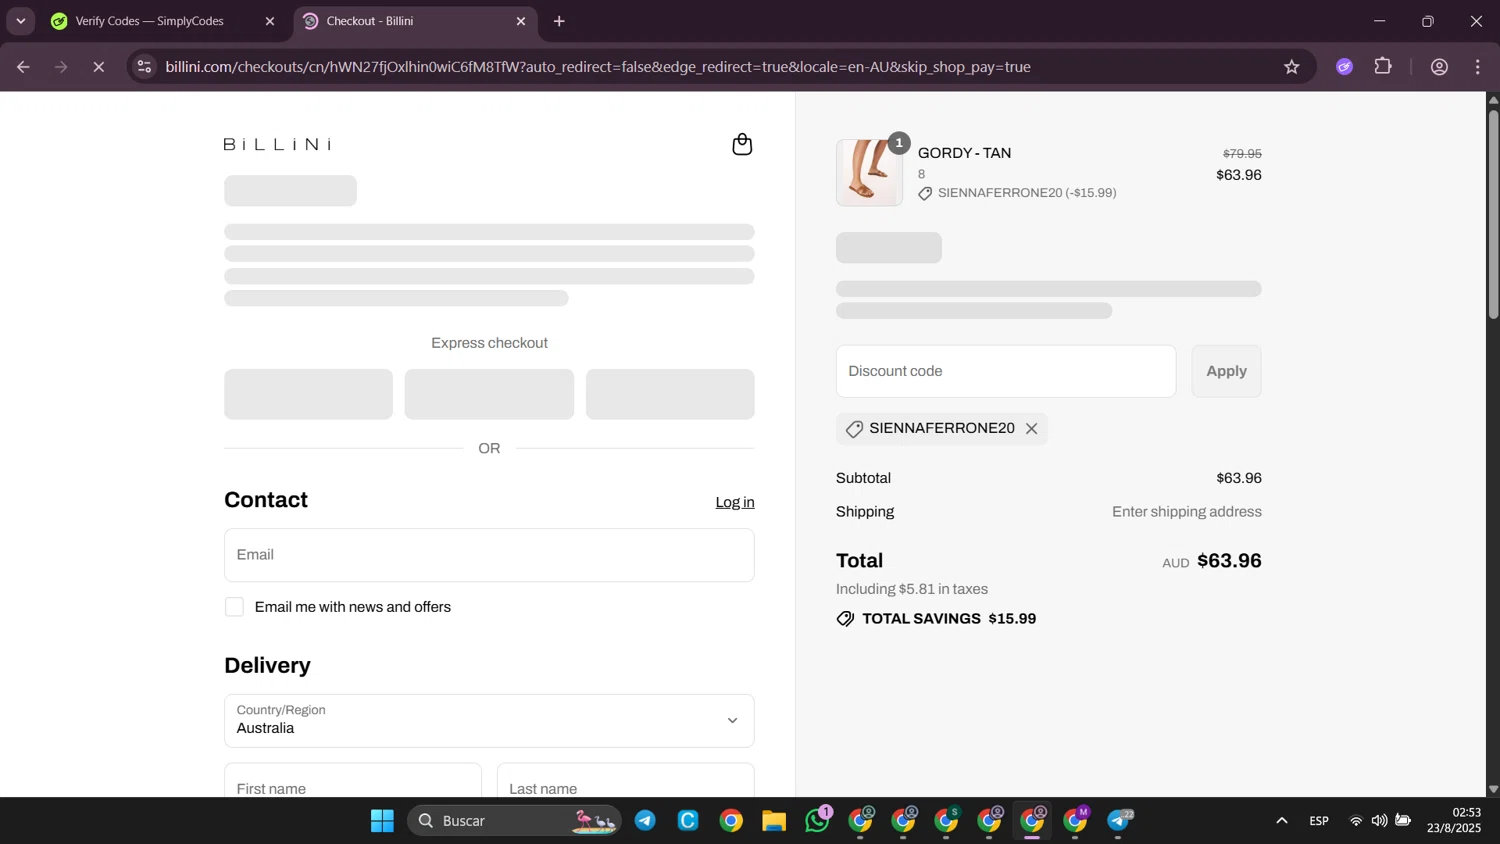The width and height of the screenshot is (1500, 844).
Task: Open the second Telegram taskbar icon
Action: pos(1119,821)
